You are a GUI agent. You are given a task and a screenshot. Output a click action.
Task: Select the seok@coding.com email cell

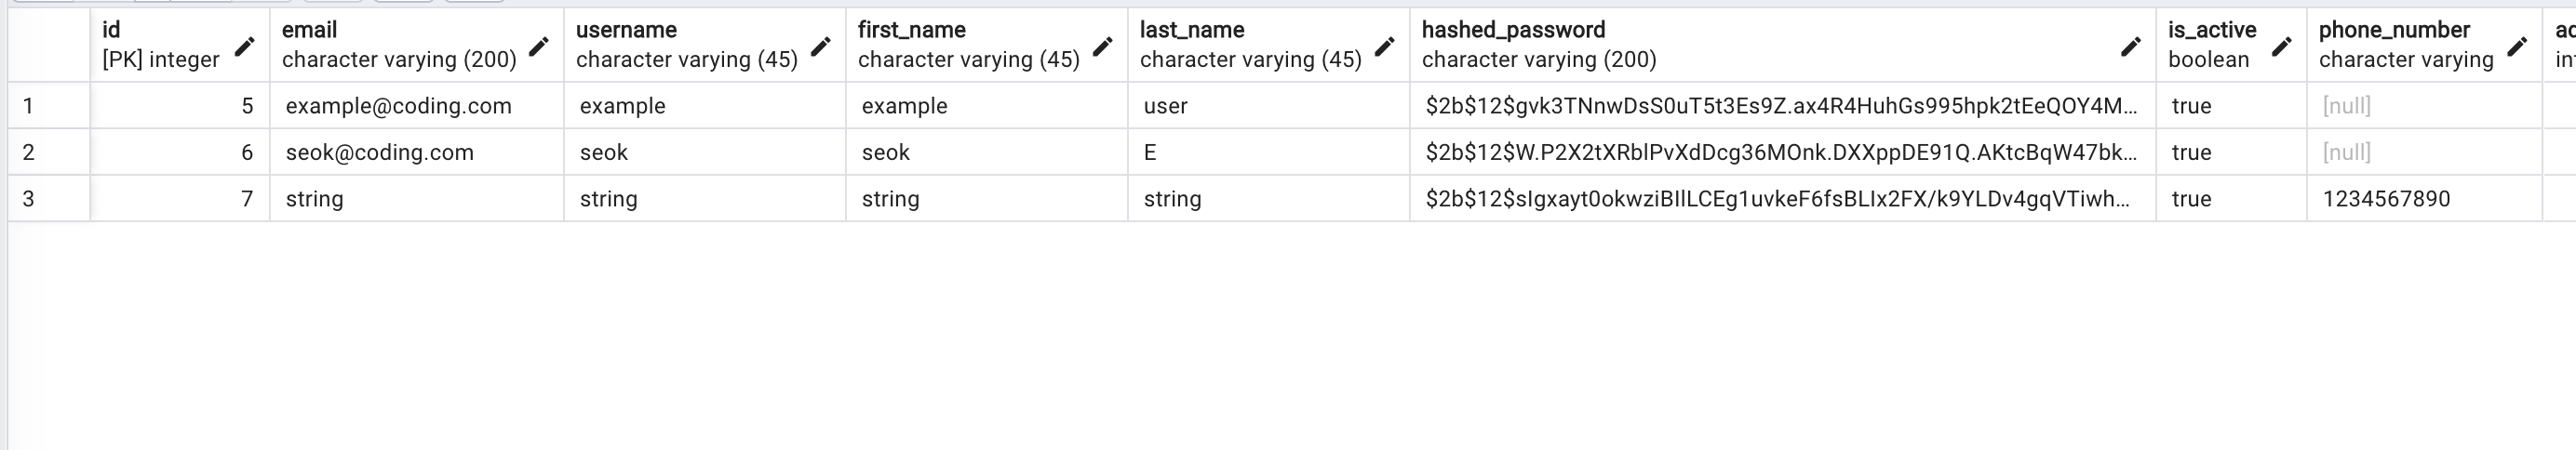(417, 152)
